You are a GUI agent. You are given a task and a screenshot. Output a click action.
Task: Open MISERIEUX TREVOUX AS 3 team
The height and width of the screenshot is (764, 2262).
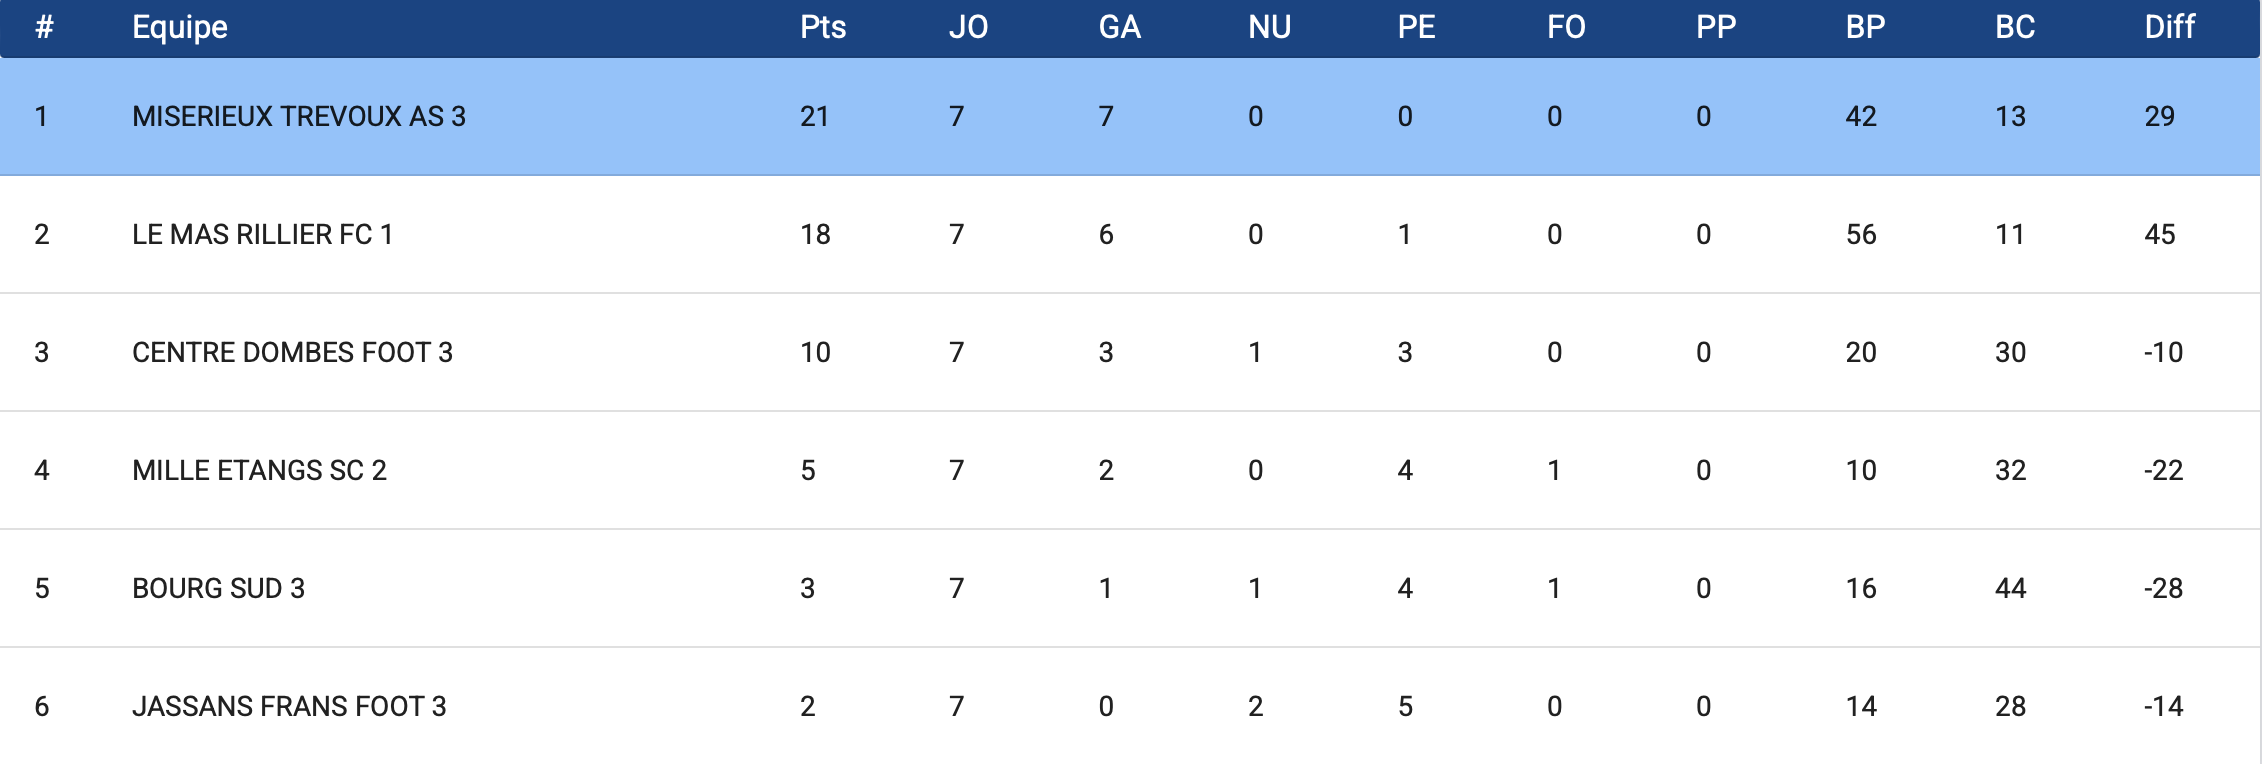[x=299, y=117]
